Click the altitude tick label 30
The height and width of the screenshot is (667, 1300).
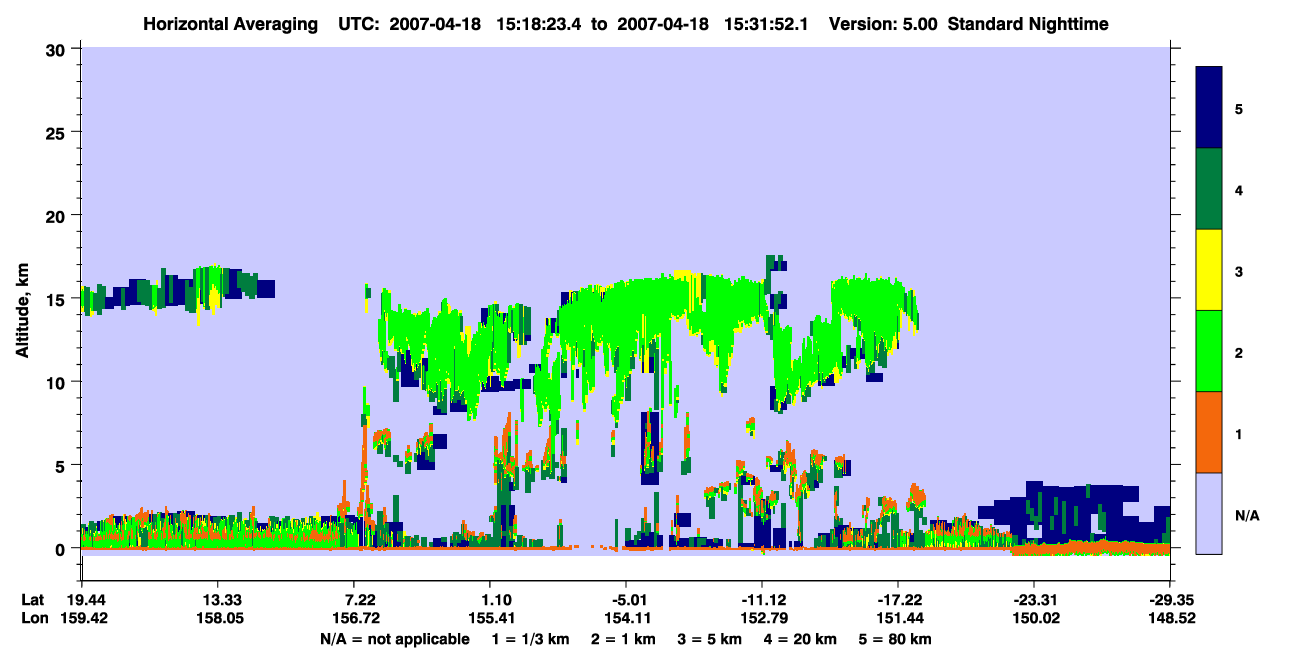point(58,49)
